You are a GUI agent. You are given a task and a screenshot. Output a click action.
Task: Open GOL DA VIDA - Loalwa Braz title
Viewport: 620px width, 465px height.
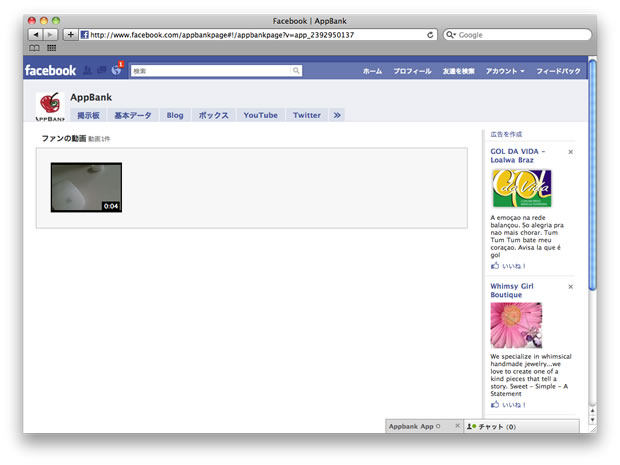518,156
